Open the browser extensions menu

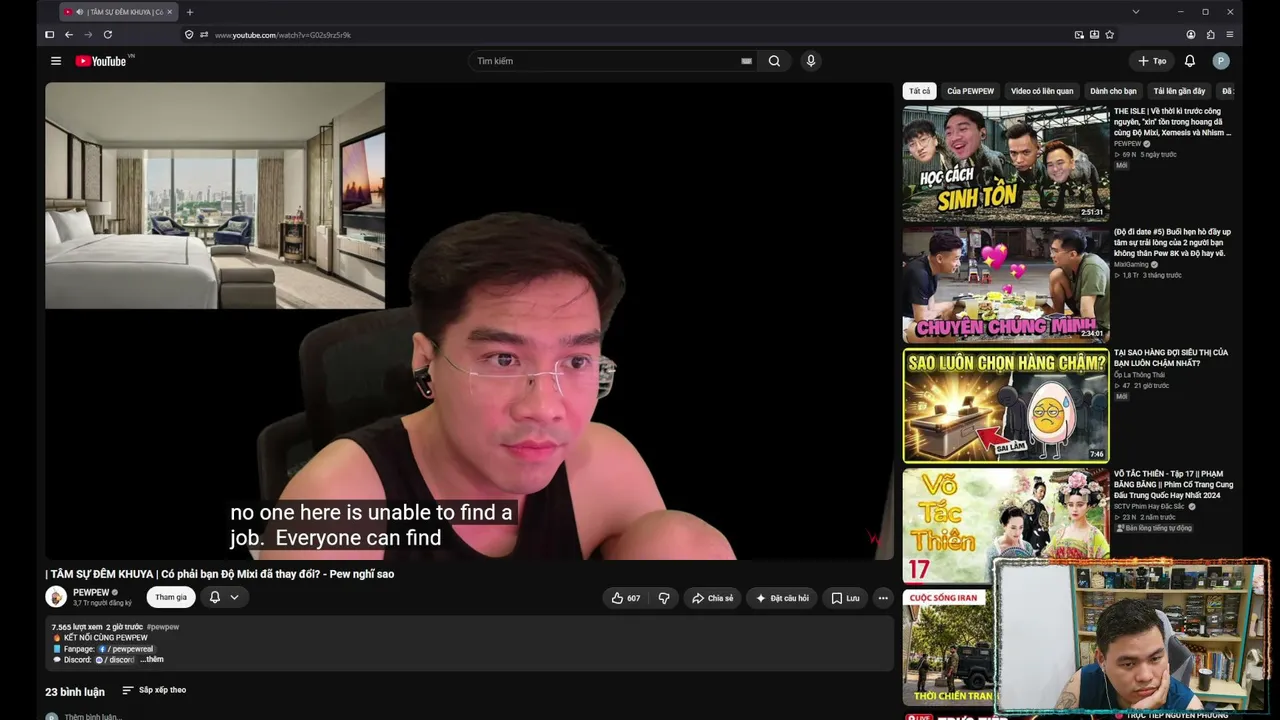[1210, 34]
